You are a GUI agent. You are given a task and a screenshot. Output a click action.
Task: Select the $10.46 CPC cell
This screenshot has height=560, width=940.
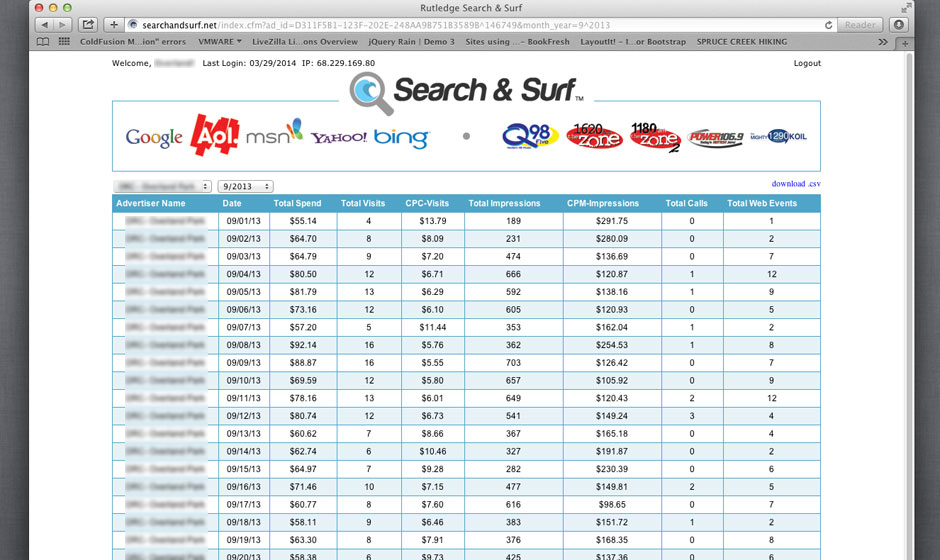click(433, 451)
